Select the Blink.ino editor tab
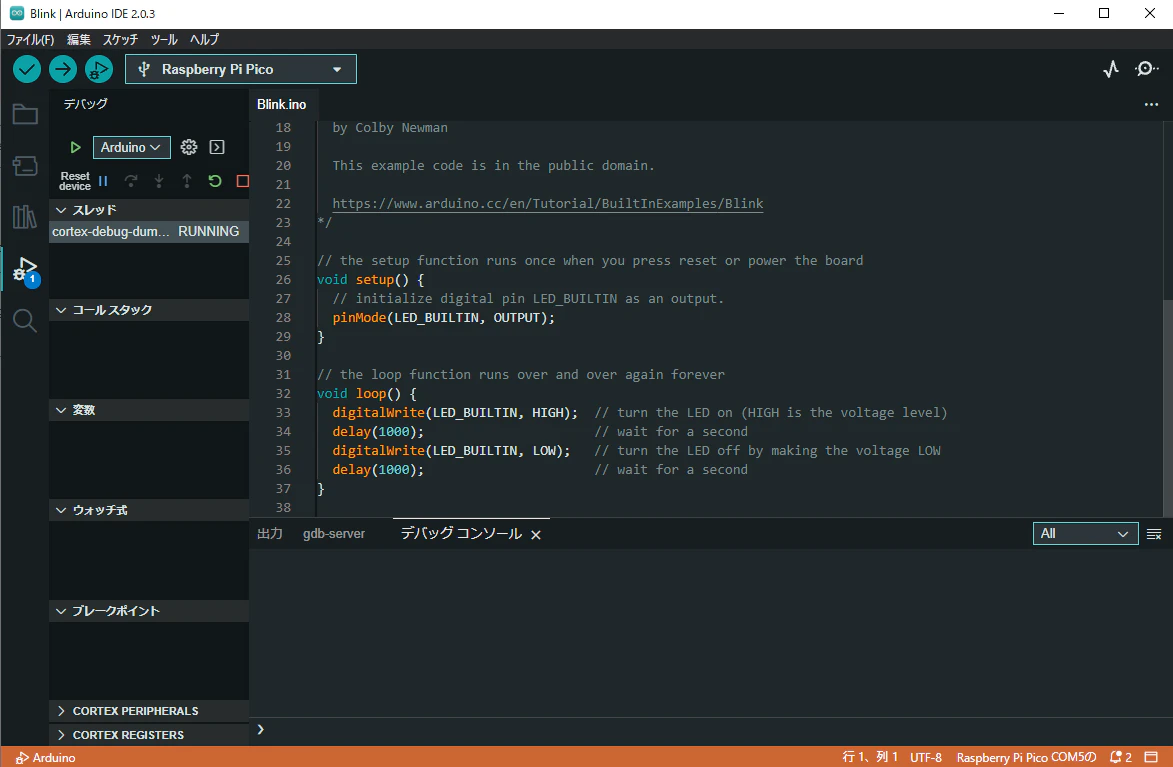The height and width of the screenshot is (767, 1173). click(x=282, y=105)
